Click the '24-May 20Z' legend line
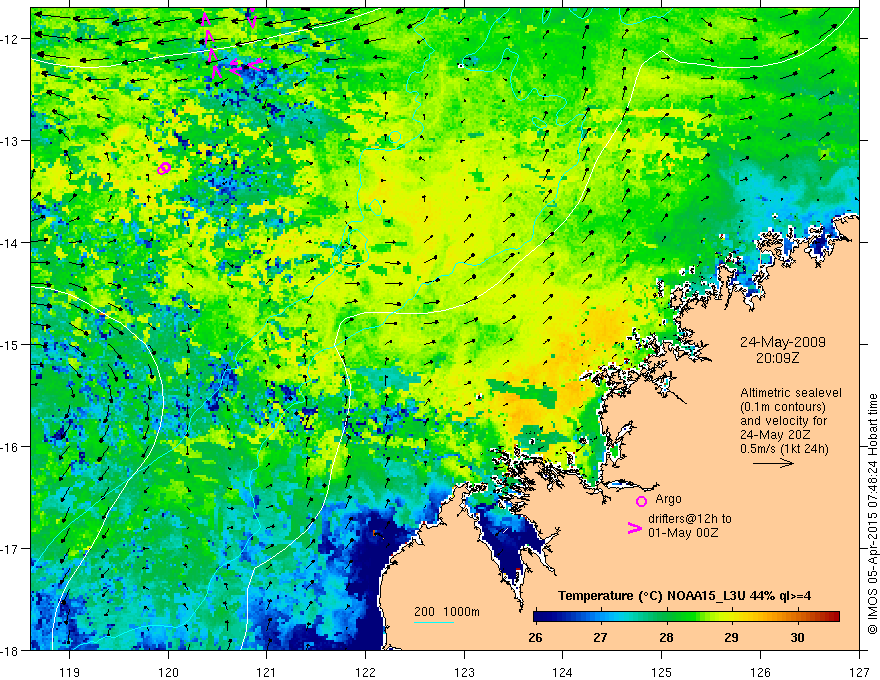The width and height of the screenshot is (880, 680). tap(775, 435)
